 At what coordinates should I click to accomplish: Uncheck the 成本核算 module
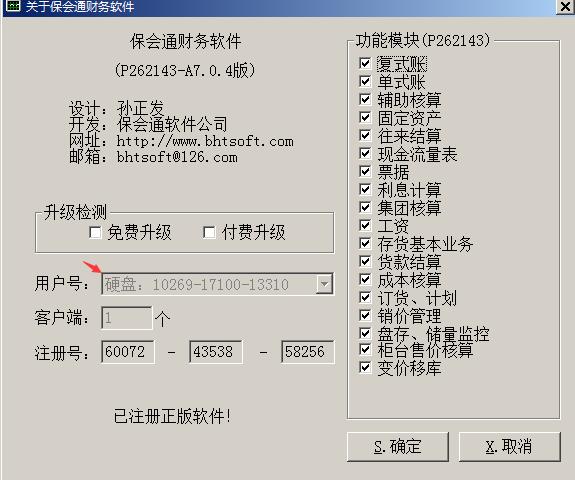(x=365, y=279)
